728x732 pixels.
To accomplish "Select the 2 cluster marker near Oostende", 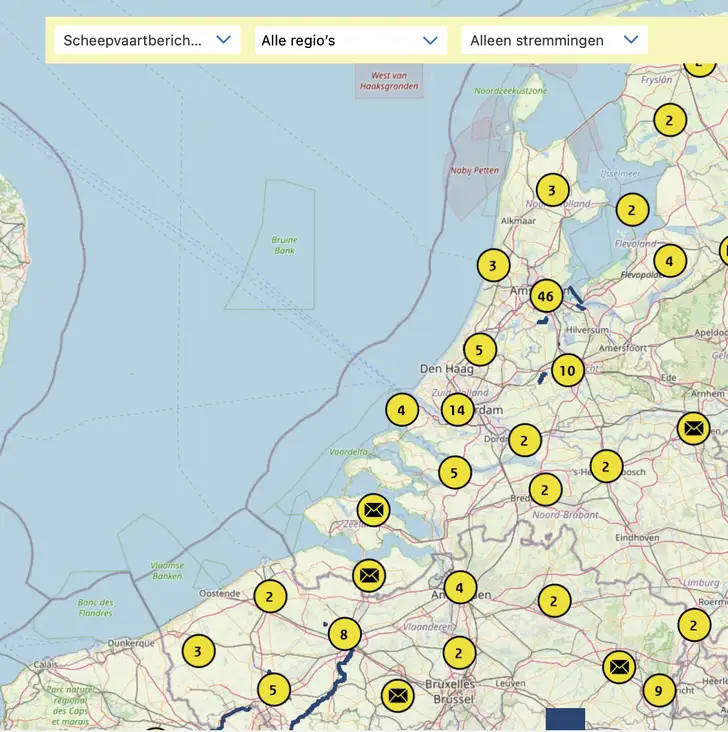I will (x=270, y=597).
